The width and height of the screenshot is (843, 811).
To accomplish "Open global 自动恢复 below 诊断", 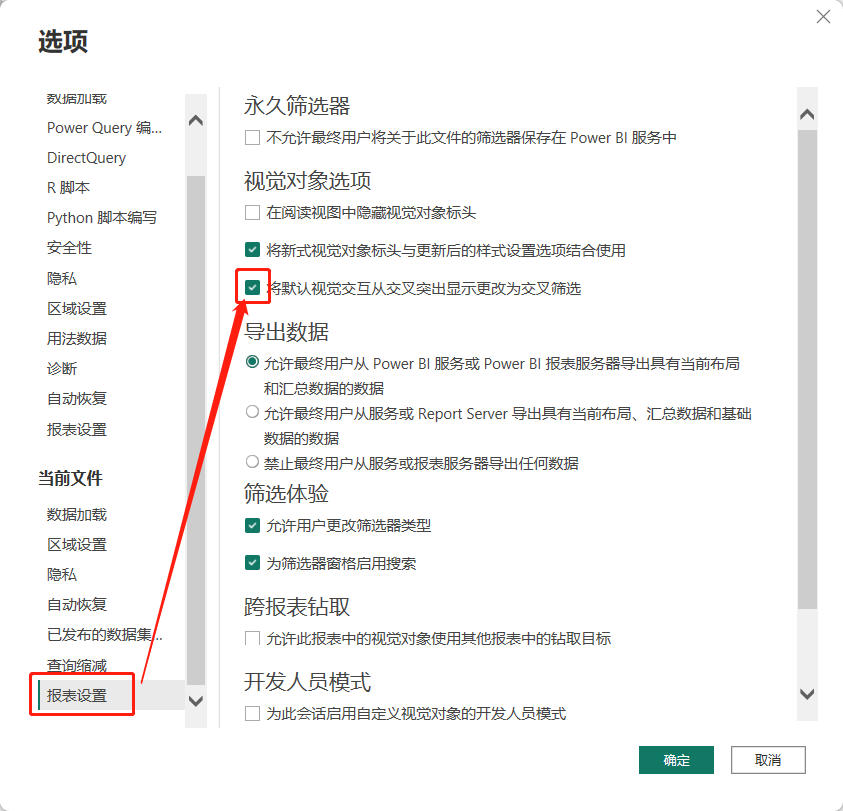I will [77, 399].
